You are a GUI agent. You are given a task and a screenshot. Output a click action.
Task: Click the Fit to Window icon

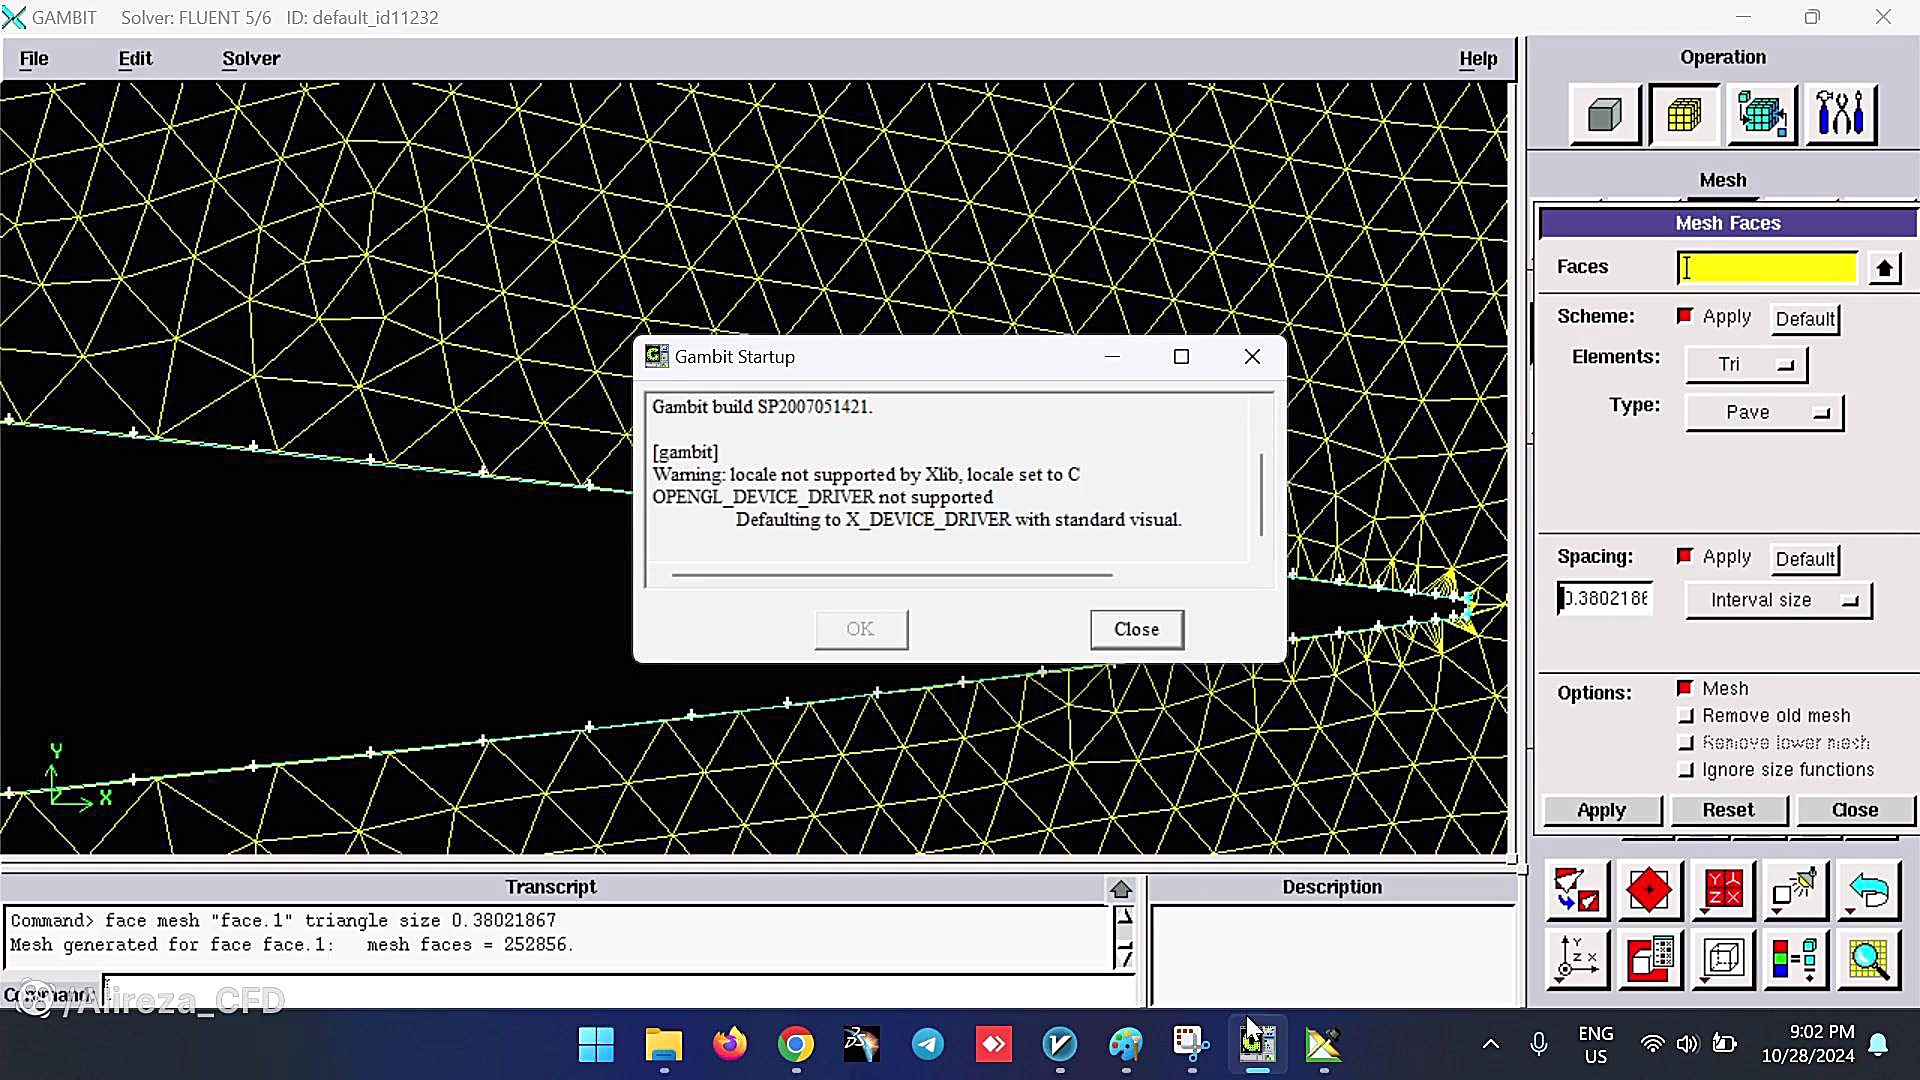(1576, 889)
